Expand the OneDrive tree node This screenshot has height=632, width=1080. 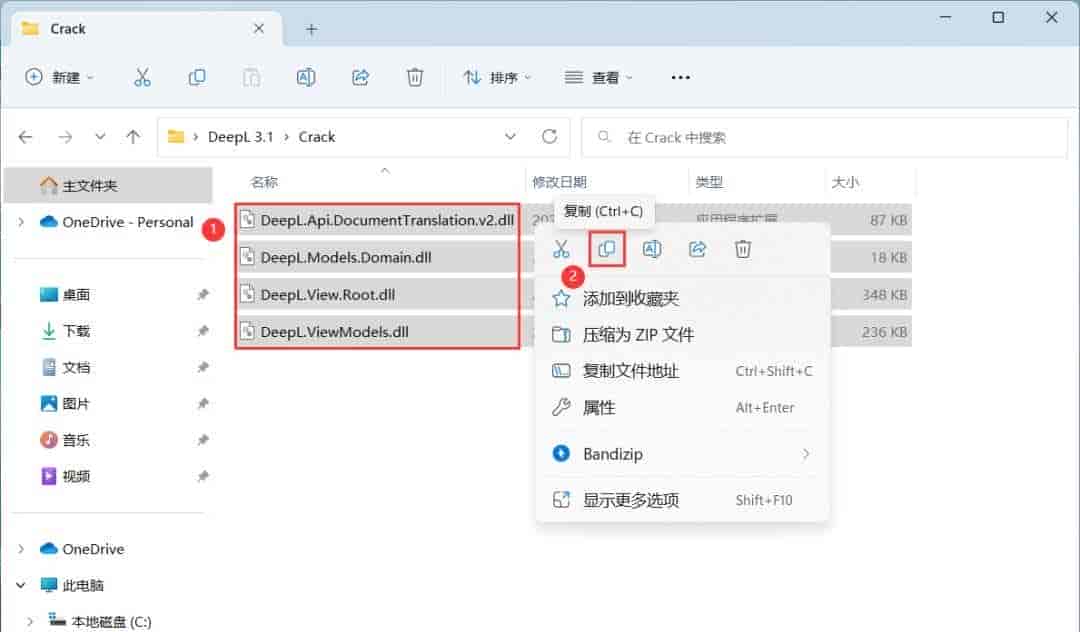click(21, 549)
